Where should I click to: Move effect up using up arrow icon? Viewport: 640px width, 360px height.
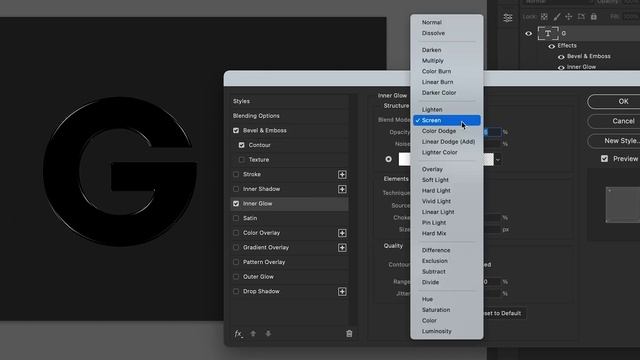point(253,333)
